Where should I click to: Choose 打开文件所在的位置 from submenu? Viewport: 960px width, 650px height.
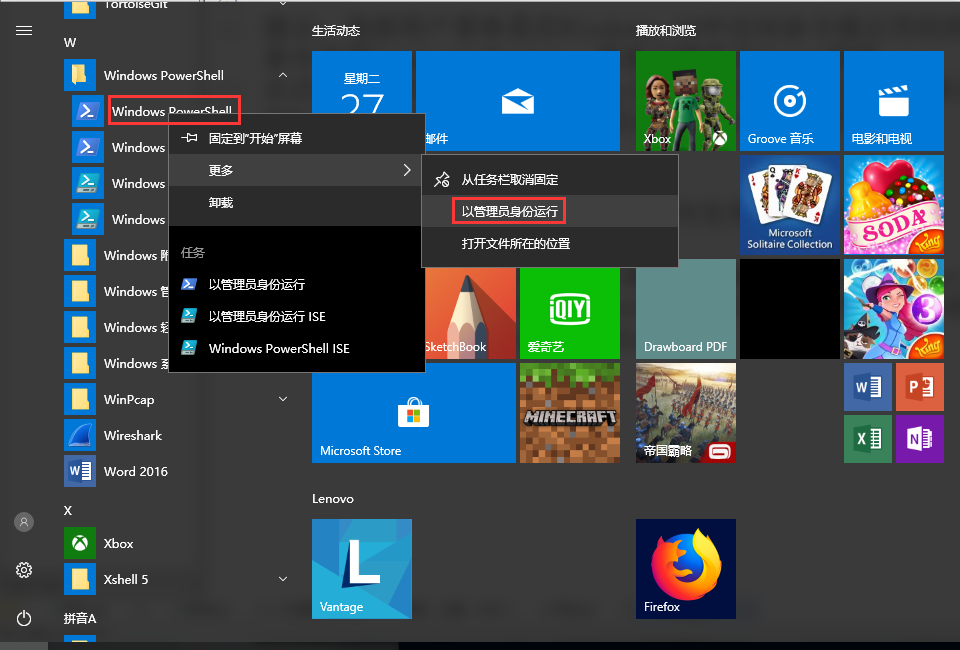pos(515,243)
